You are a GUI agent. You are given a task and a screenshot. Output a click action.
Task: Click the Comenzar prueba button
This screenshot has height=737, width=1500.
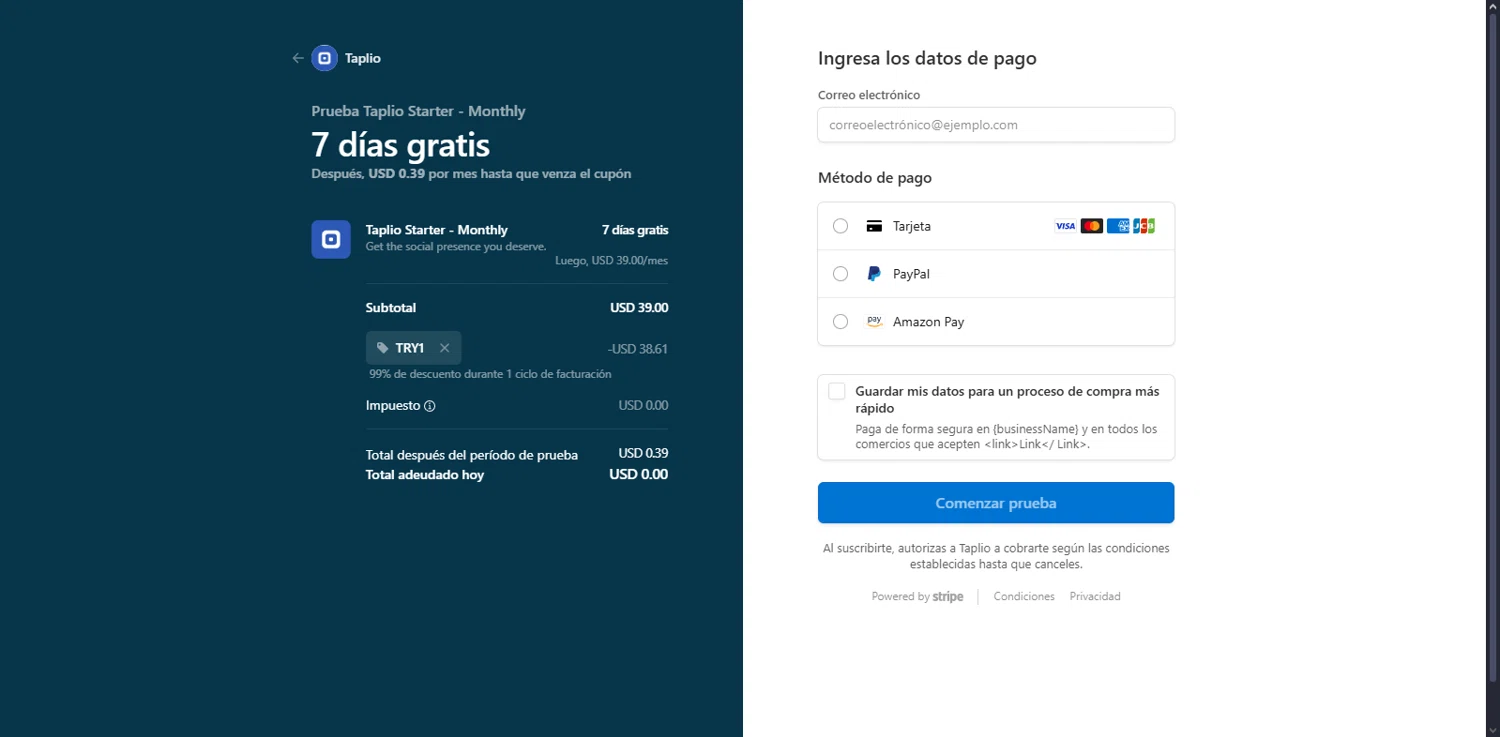996,503
